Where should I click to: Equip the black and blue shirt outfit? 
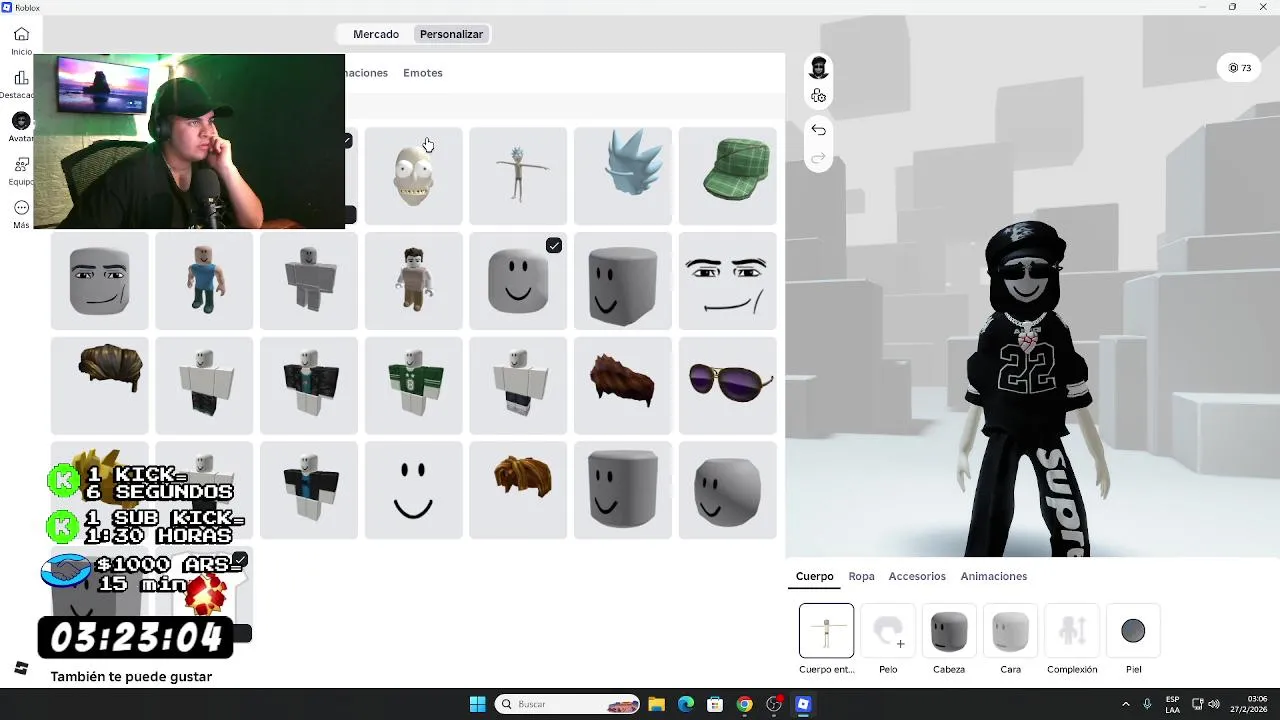pyautogui.click(x=308, y=491)
